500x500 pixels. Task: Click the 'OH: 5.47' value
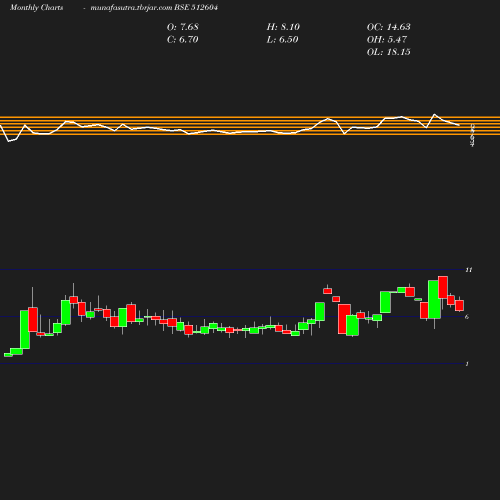point(387,39)
